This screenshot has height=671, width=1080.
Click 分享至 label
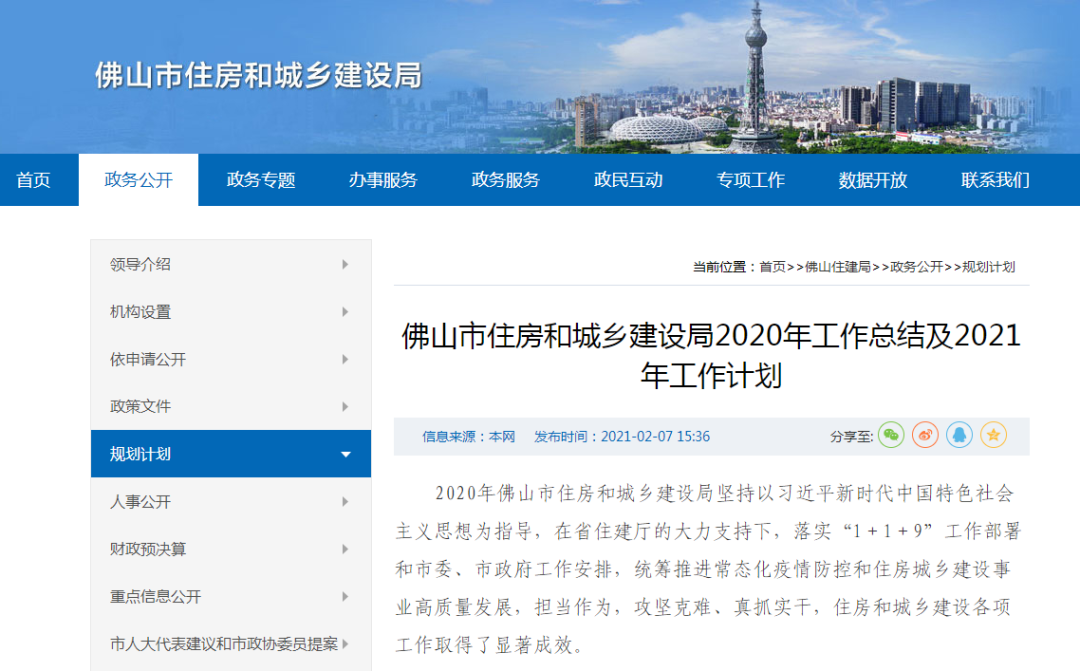(851, 436)
